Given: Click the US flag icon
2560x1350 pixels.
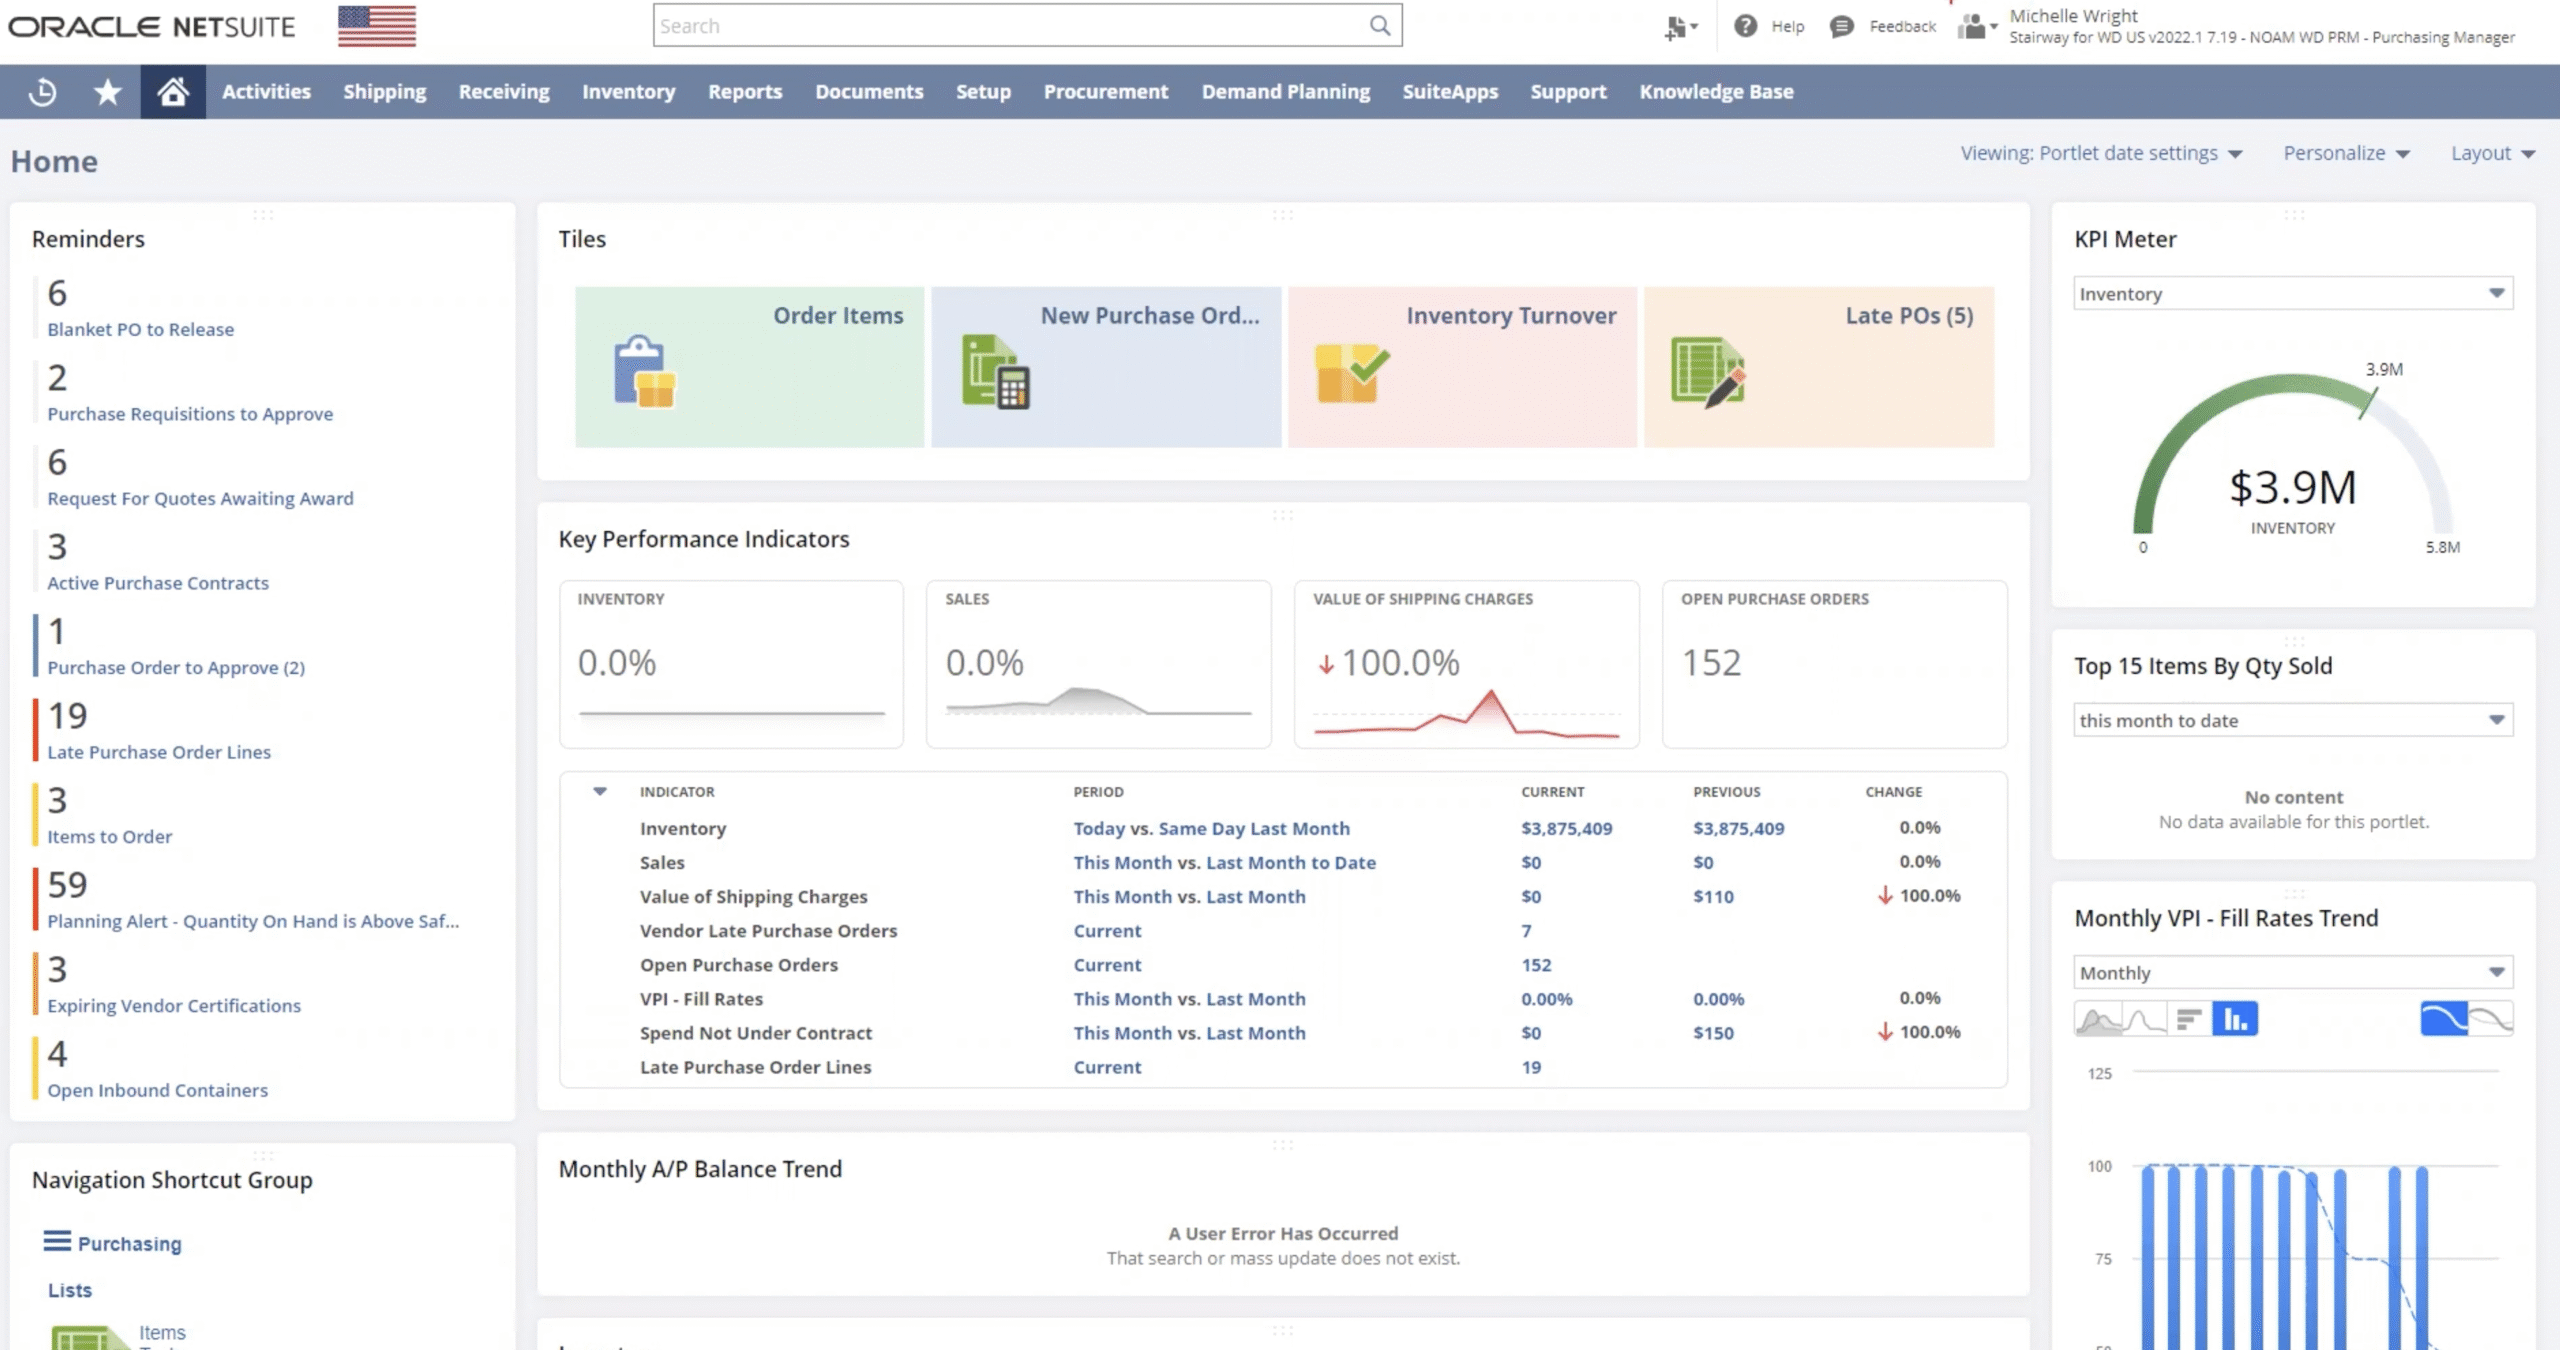Looking at the screenshot, I should point(375,25).
